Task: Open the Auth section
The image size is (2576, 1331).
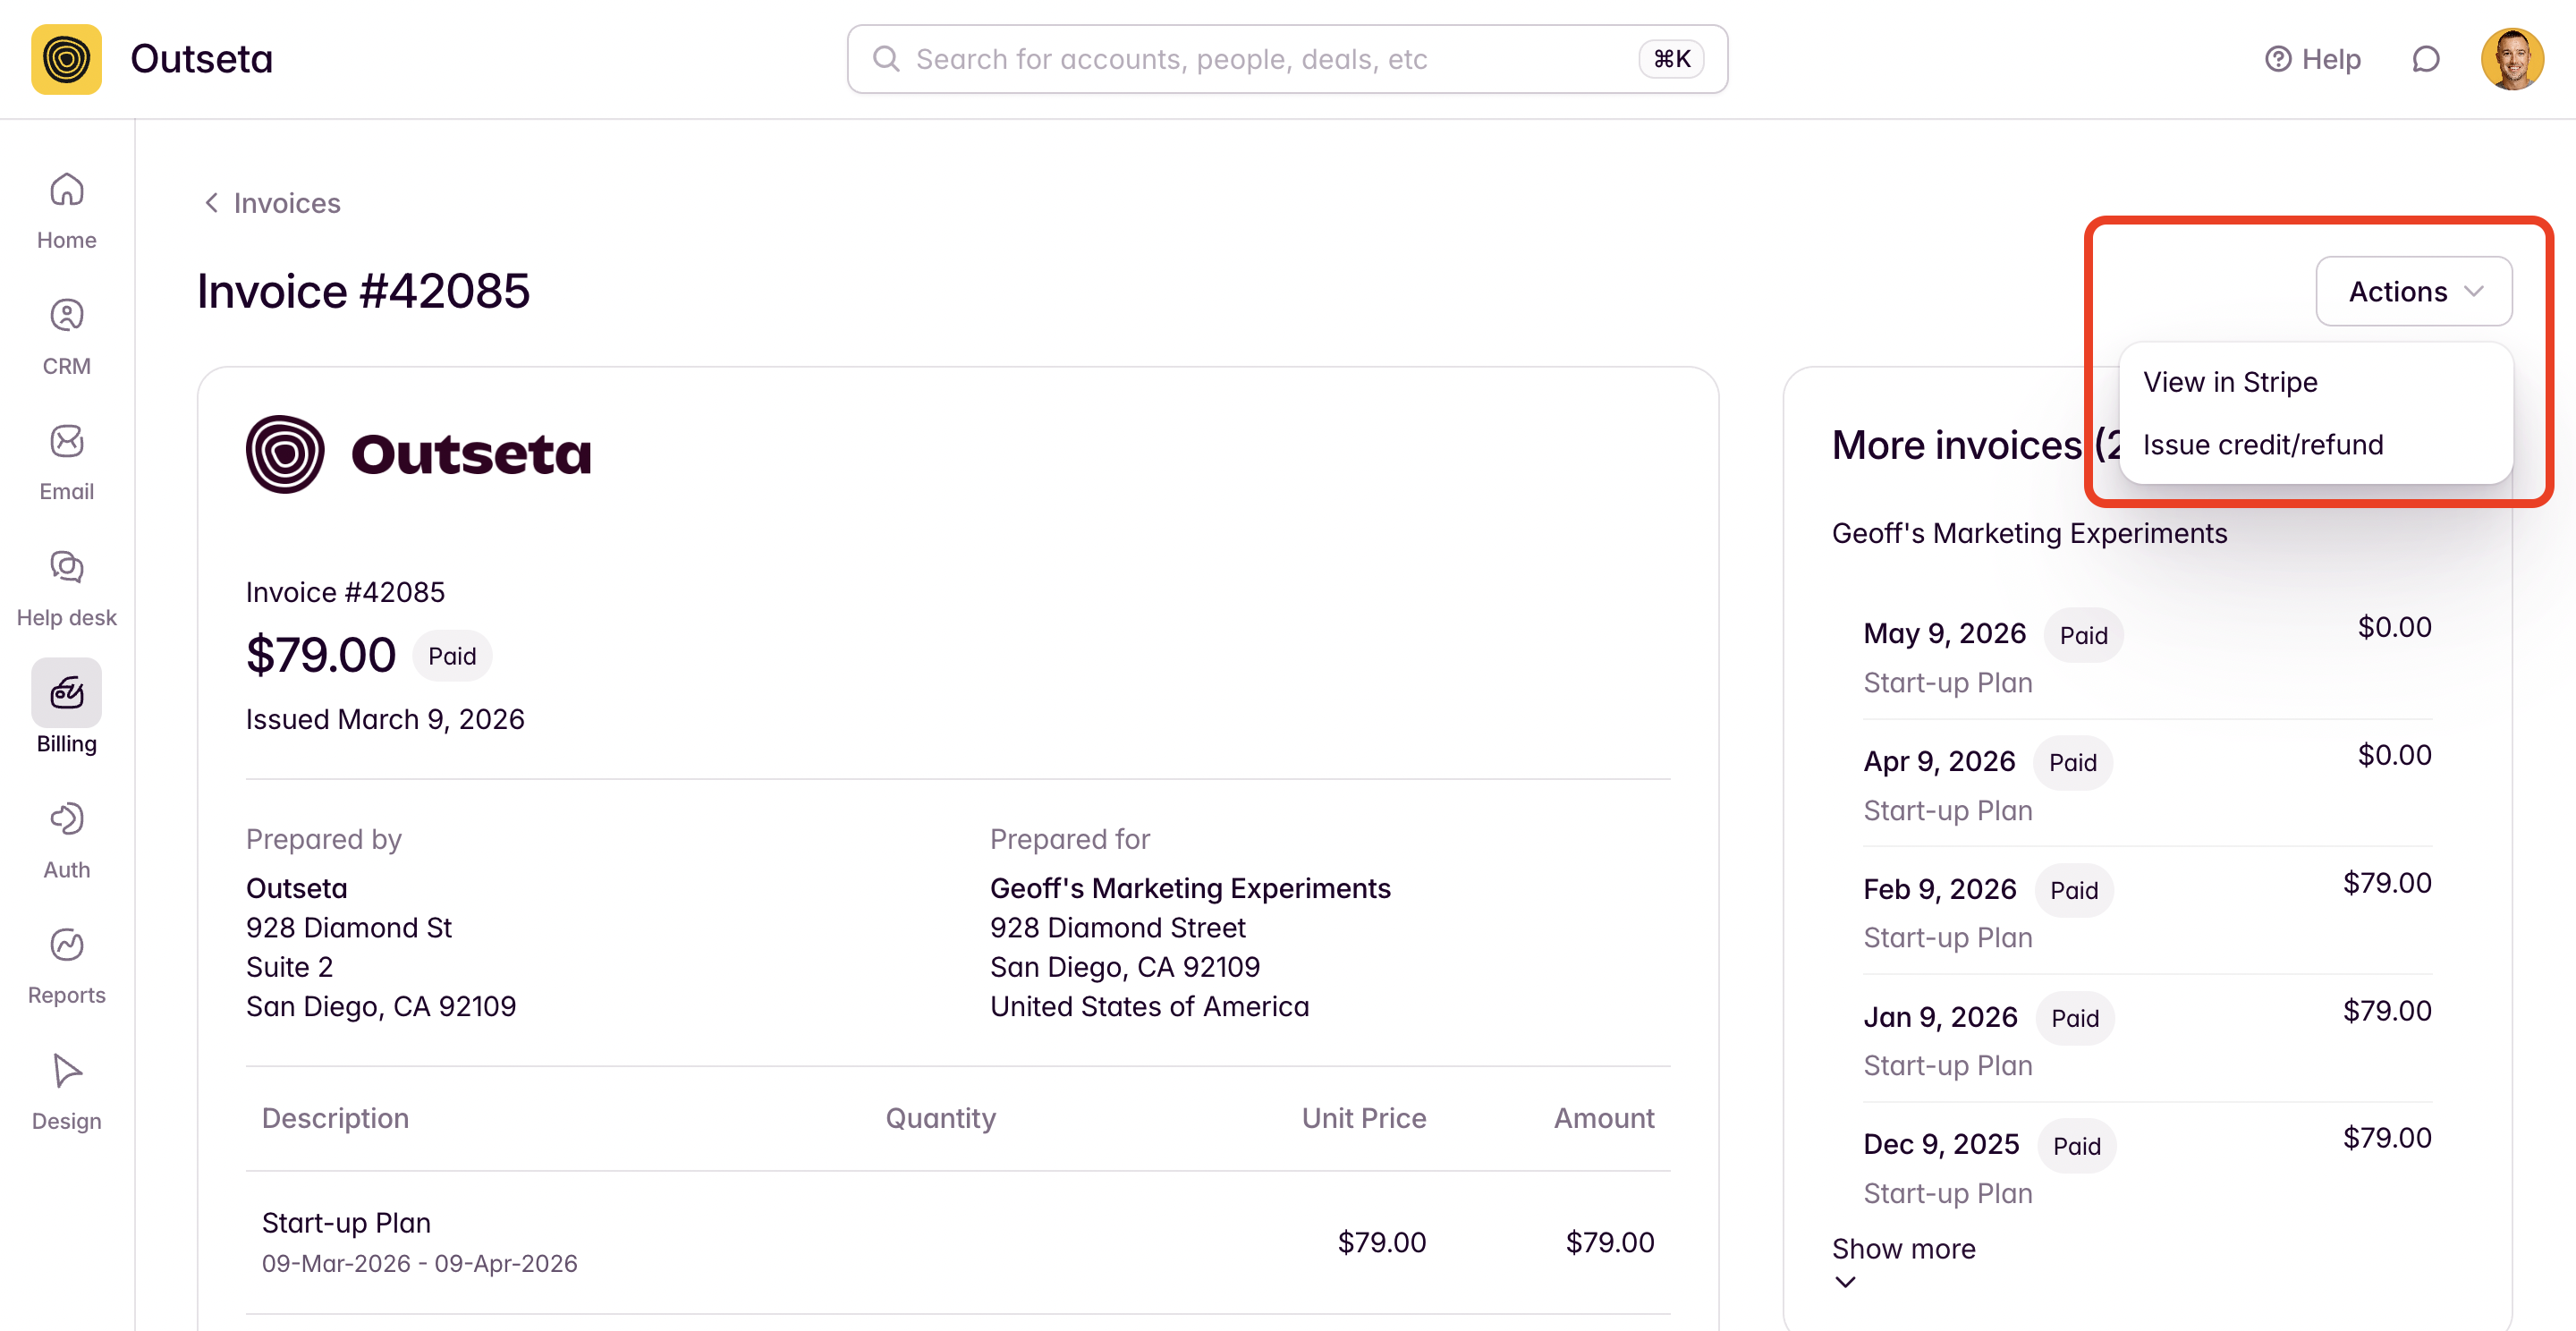Action: pyautogui.click(x=66, y=841)
